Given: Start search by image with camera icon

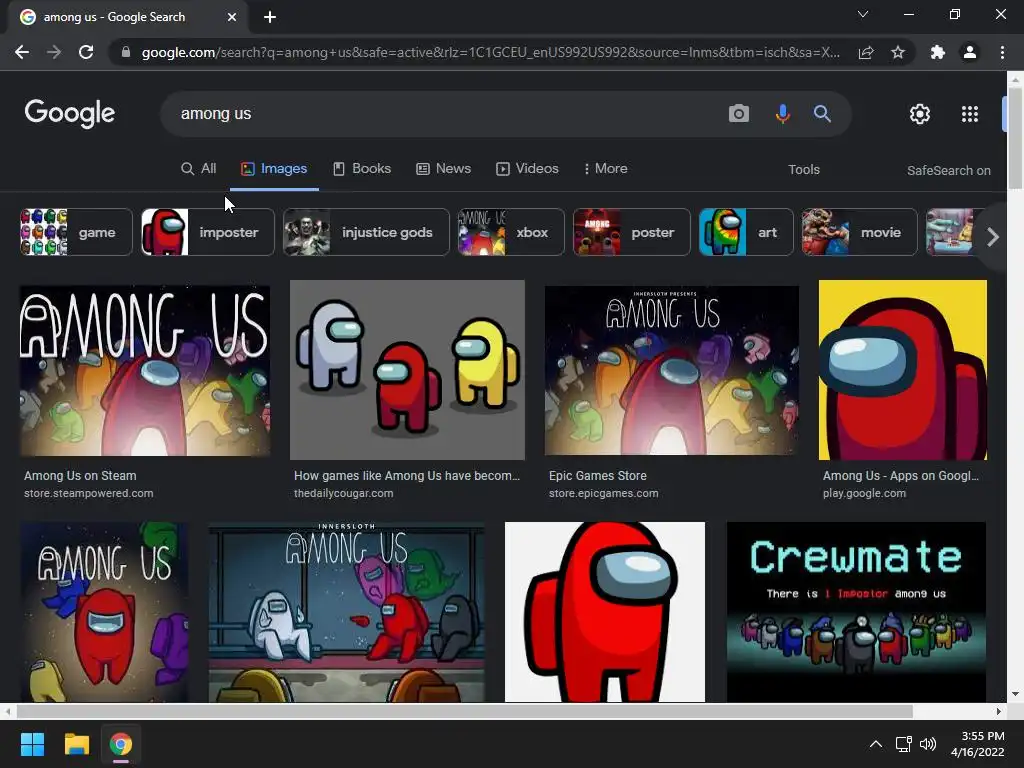Looking at the screenshot, I should [739, 114].
